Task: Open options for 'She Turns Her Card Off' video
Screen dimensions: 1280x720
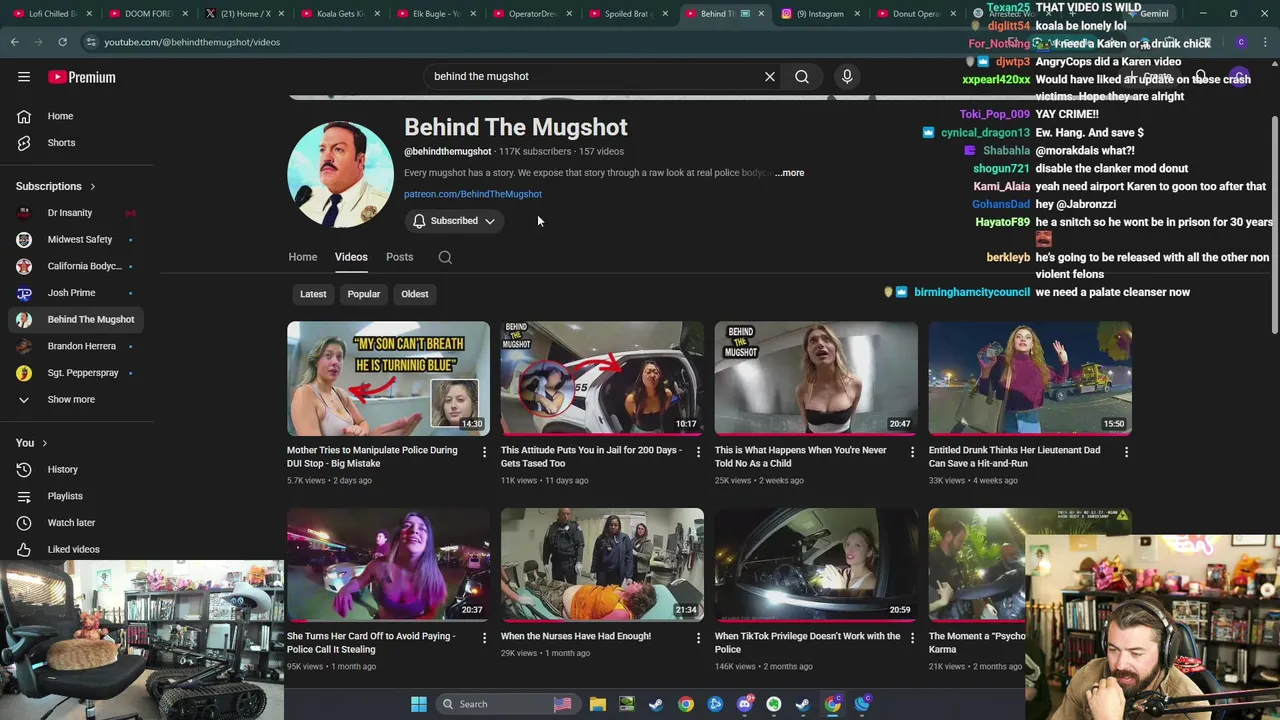Action: coord(484,638)
